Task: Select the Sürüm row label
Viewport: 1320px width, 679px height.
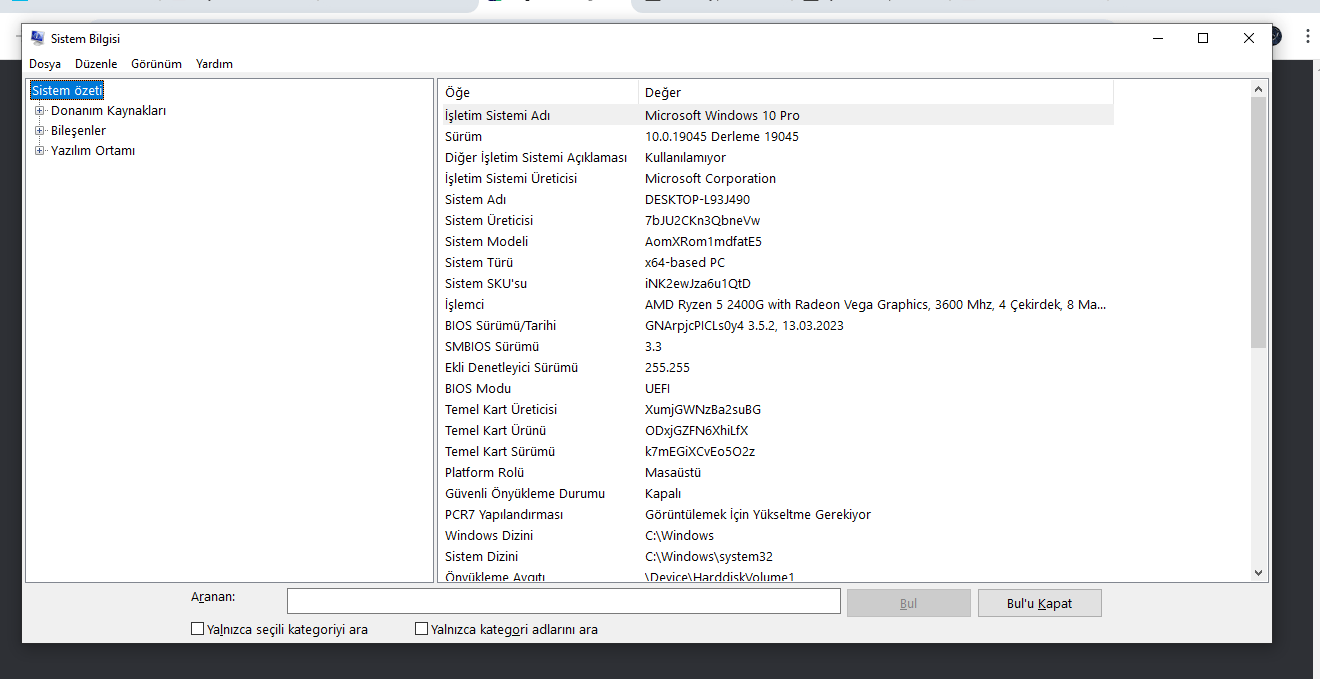Action: 463,136
